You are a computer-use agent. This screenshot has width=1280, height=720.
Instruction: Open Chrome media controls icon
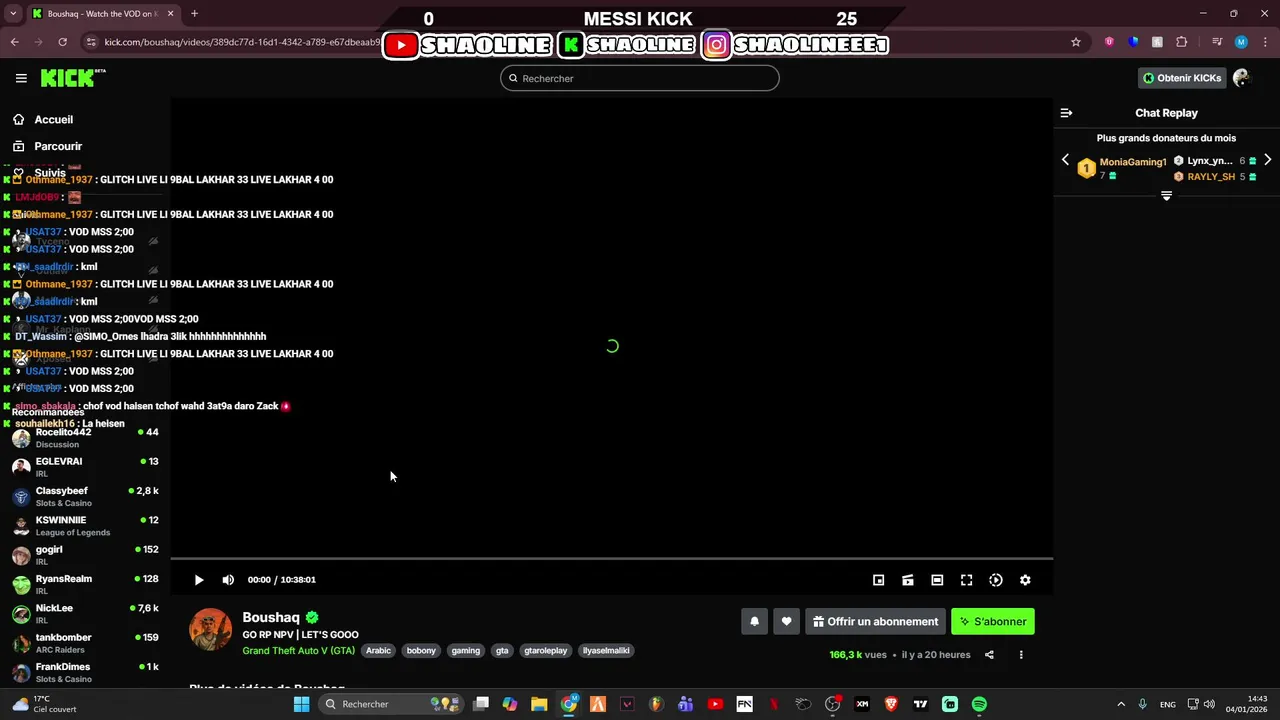pos(1217,42)
